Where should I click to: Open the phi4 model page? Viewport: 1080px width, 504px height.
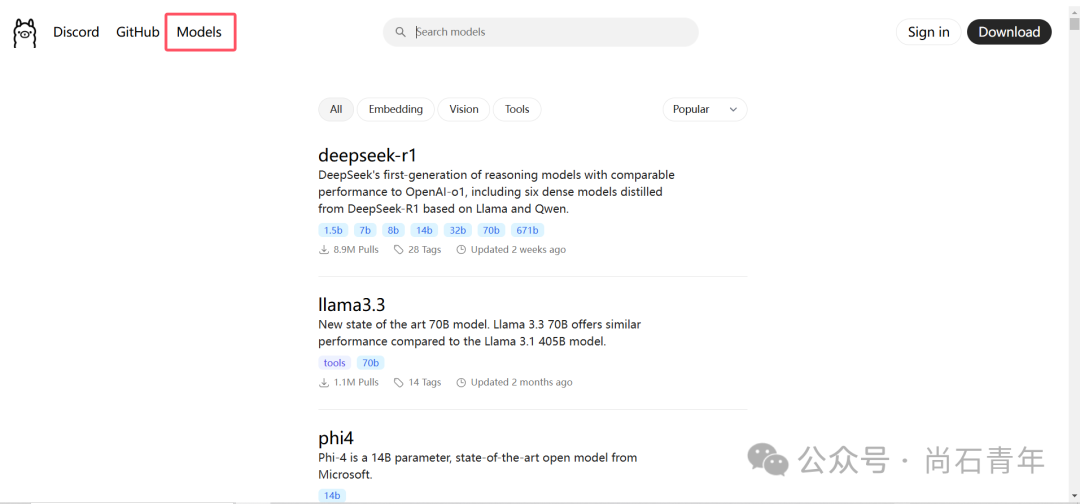click(x=336, y=438)
